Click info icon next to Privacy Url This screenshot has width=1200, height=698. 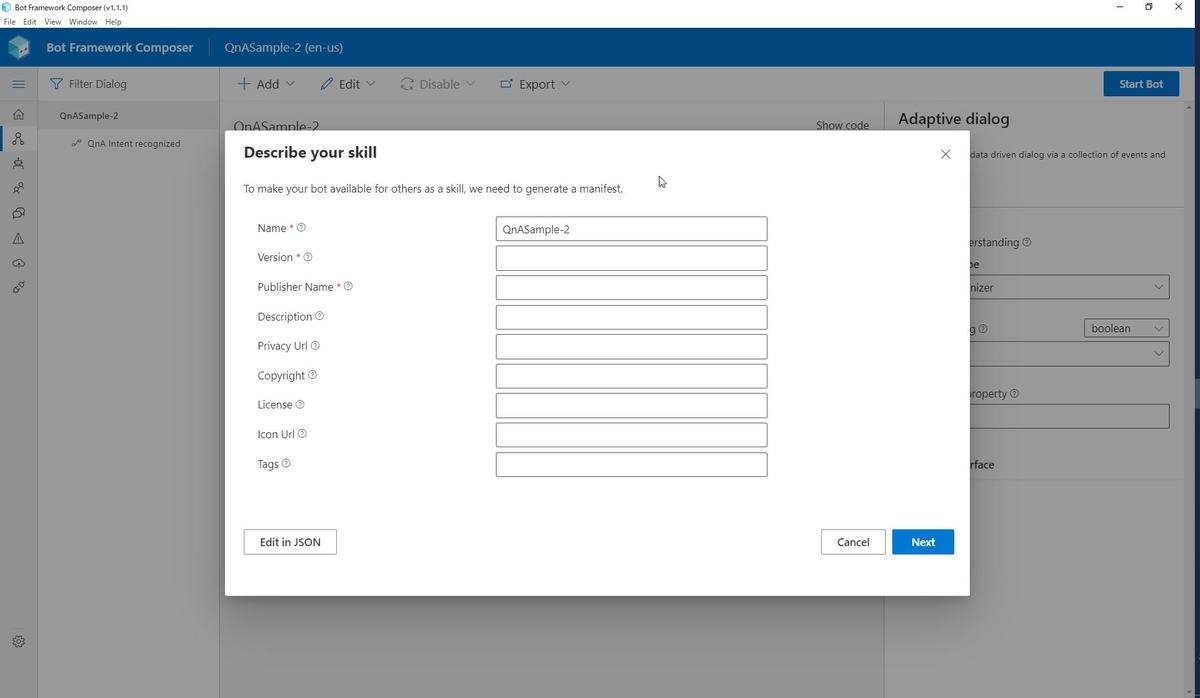pyautogui.click(x=316, y=346)
